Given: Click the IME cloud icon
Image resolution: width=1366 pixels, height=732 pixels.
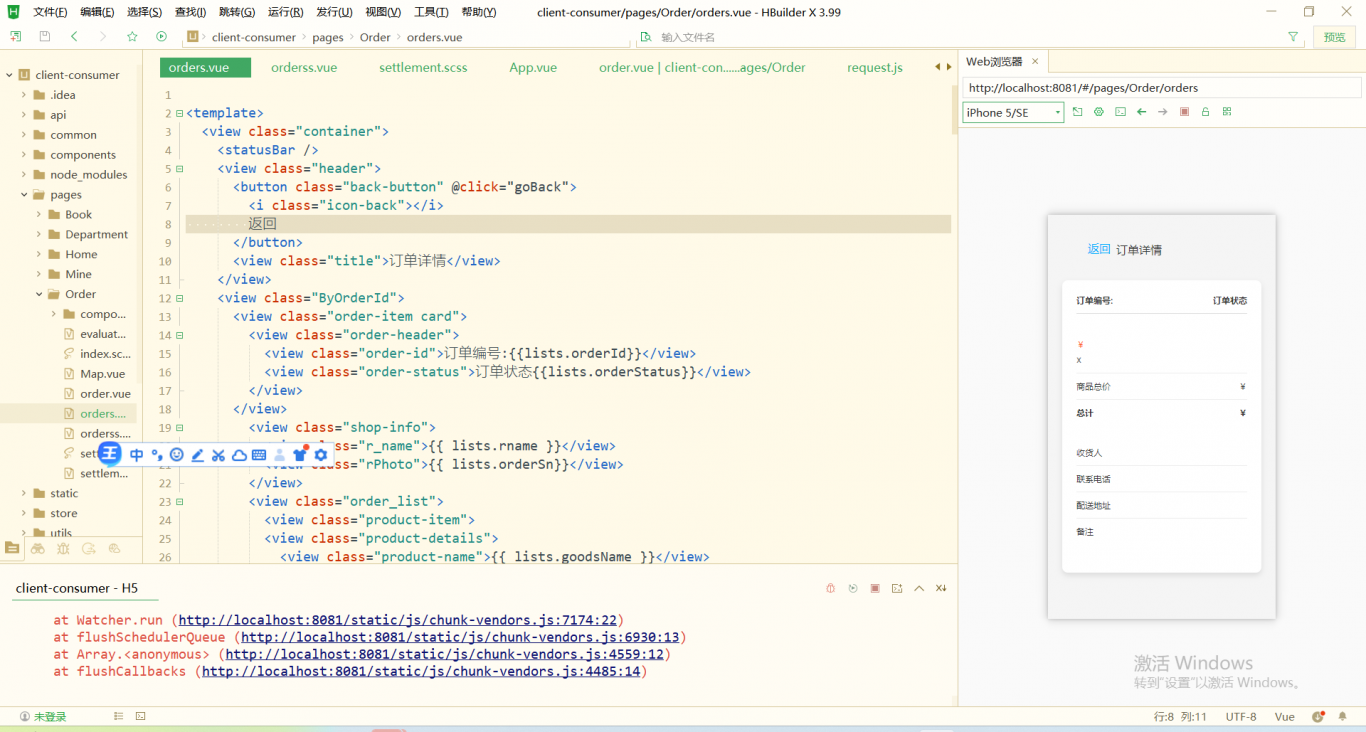Looking at the screenshot, I should click(x=239, y=455).
